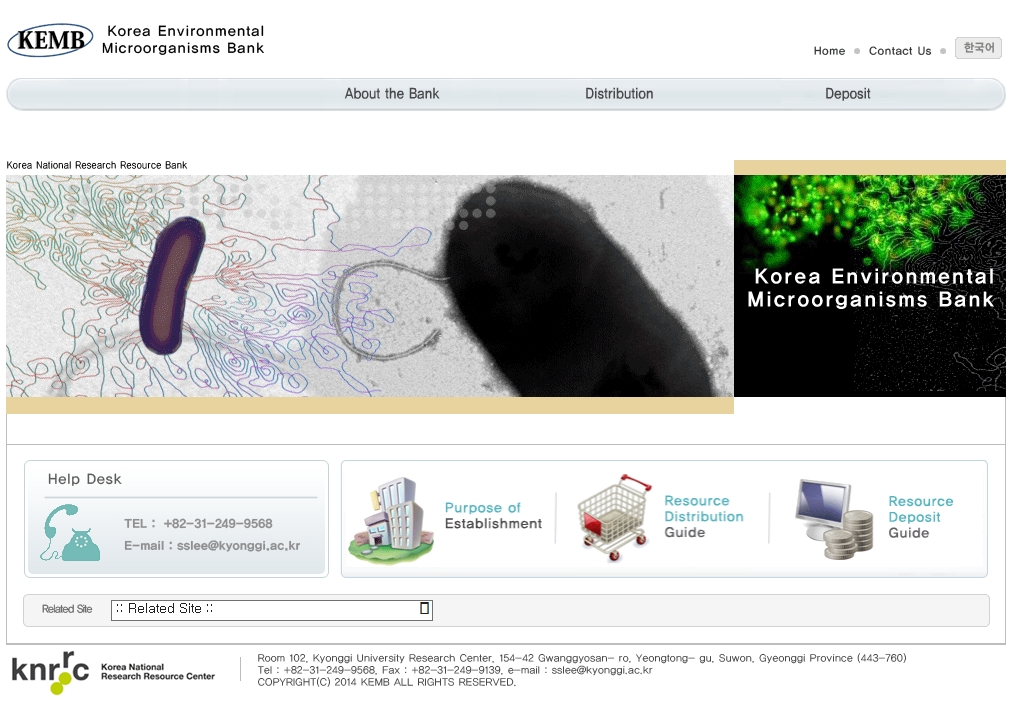Click the building icon for Purpose of Establishment
This screenshot has width=1010, height=703.
[x=392, y=521]
